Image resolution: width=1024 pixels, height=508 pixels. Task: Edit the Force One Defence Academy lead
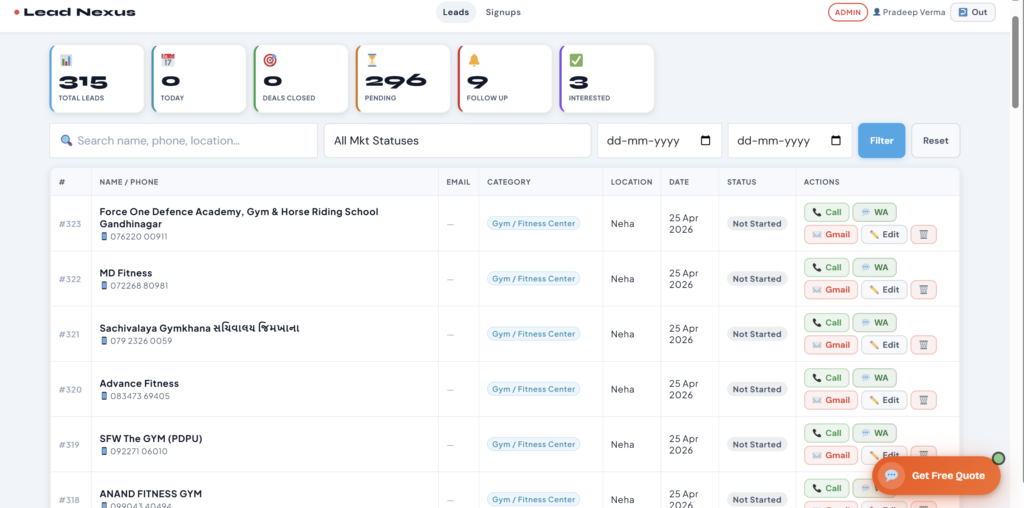point(884,234)
